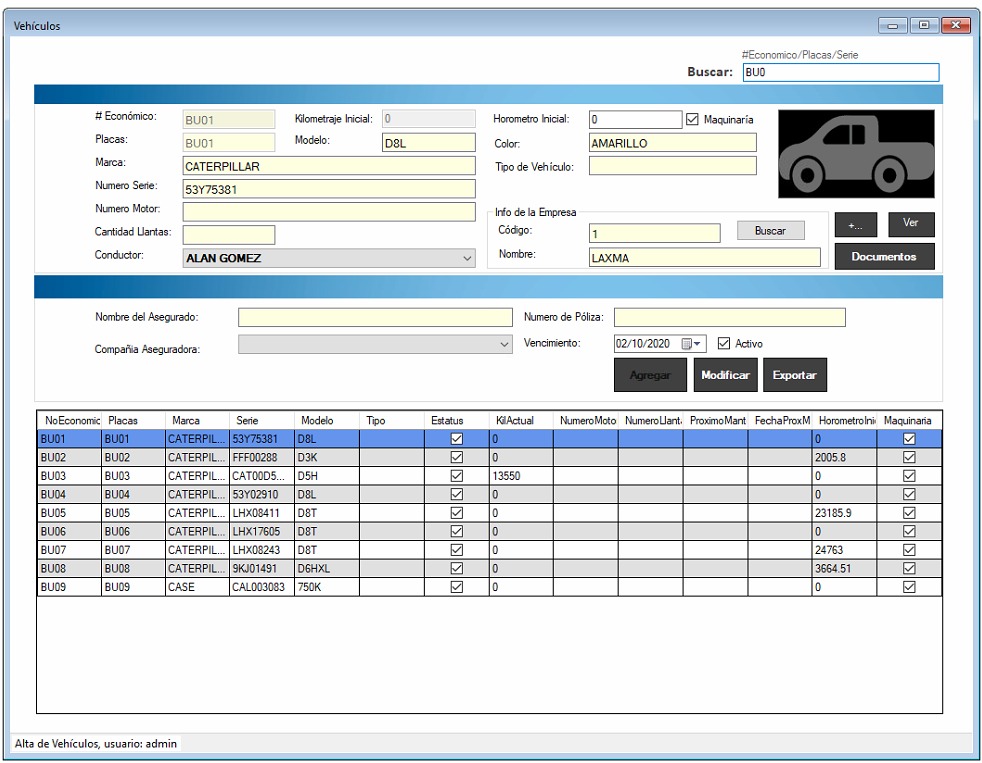Sort table by Tipo column header
The height and width of the screenshot is (763, 982).
pyautogui.click(x=391, y=420)
